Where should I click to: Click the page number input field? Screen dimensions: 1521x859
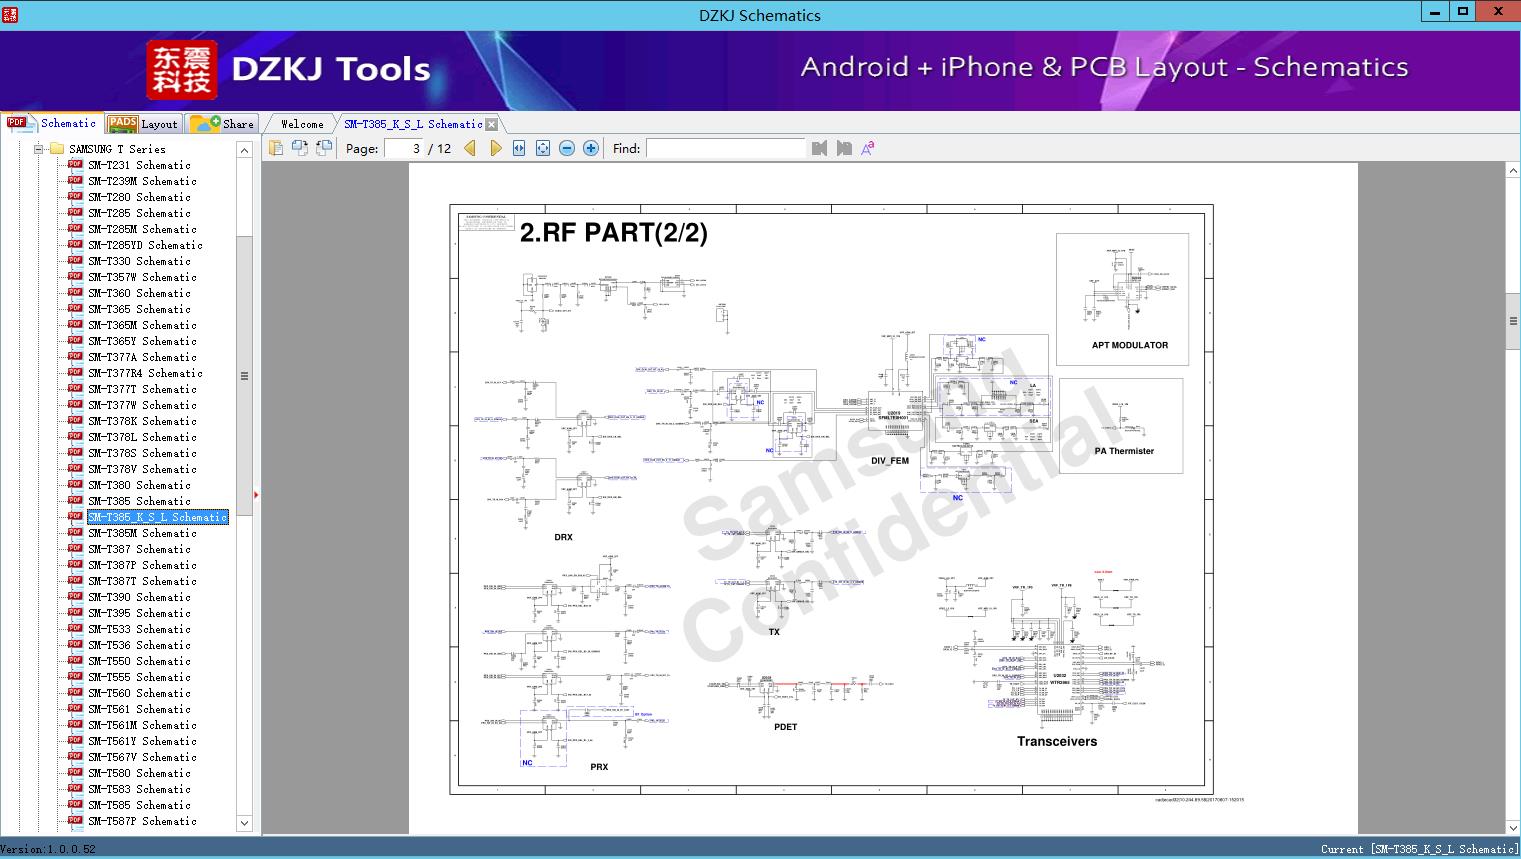coord(404,148)
